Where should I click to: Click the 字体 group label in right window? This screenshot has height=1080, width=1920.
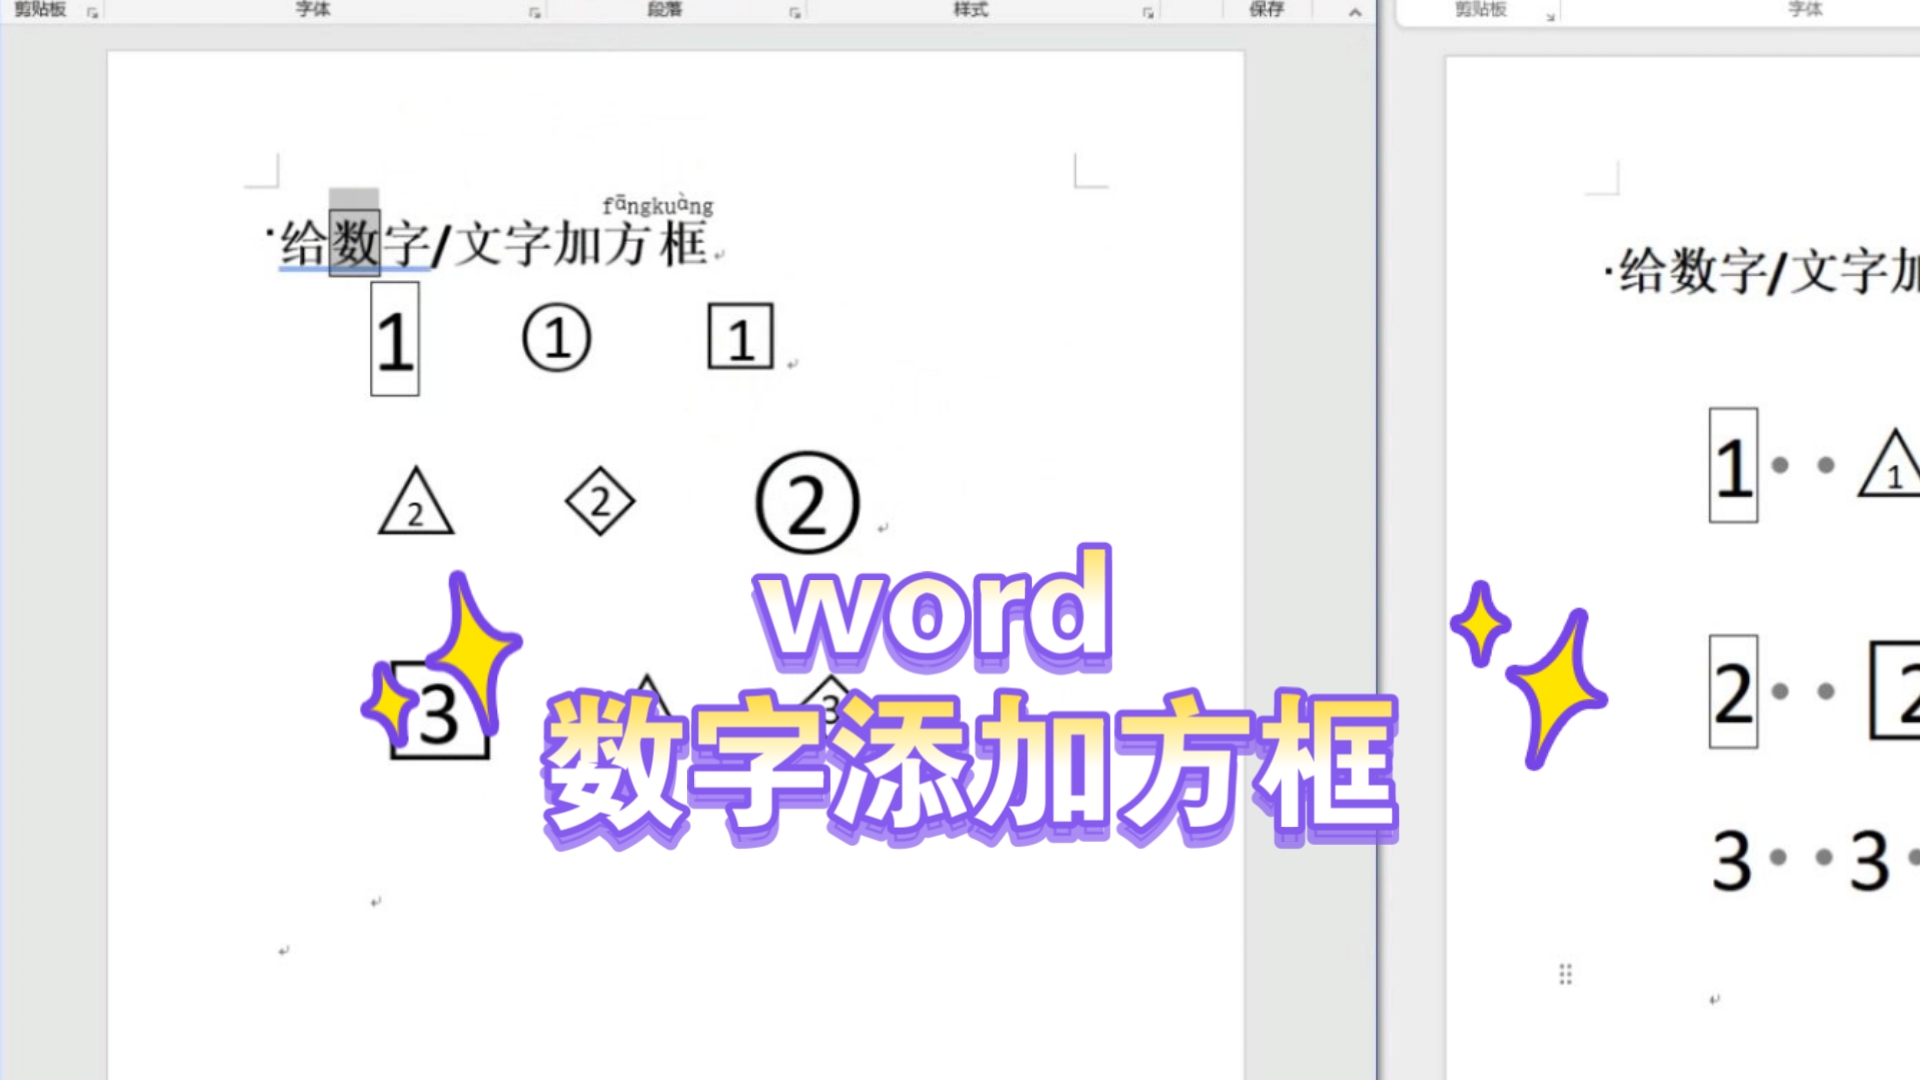tap(1805, 9)
